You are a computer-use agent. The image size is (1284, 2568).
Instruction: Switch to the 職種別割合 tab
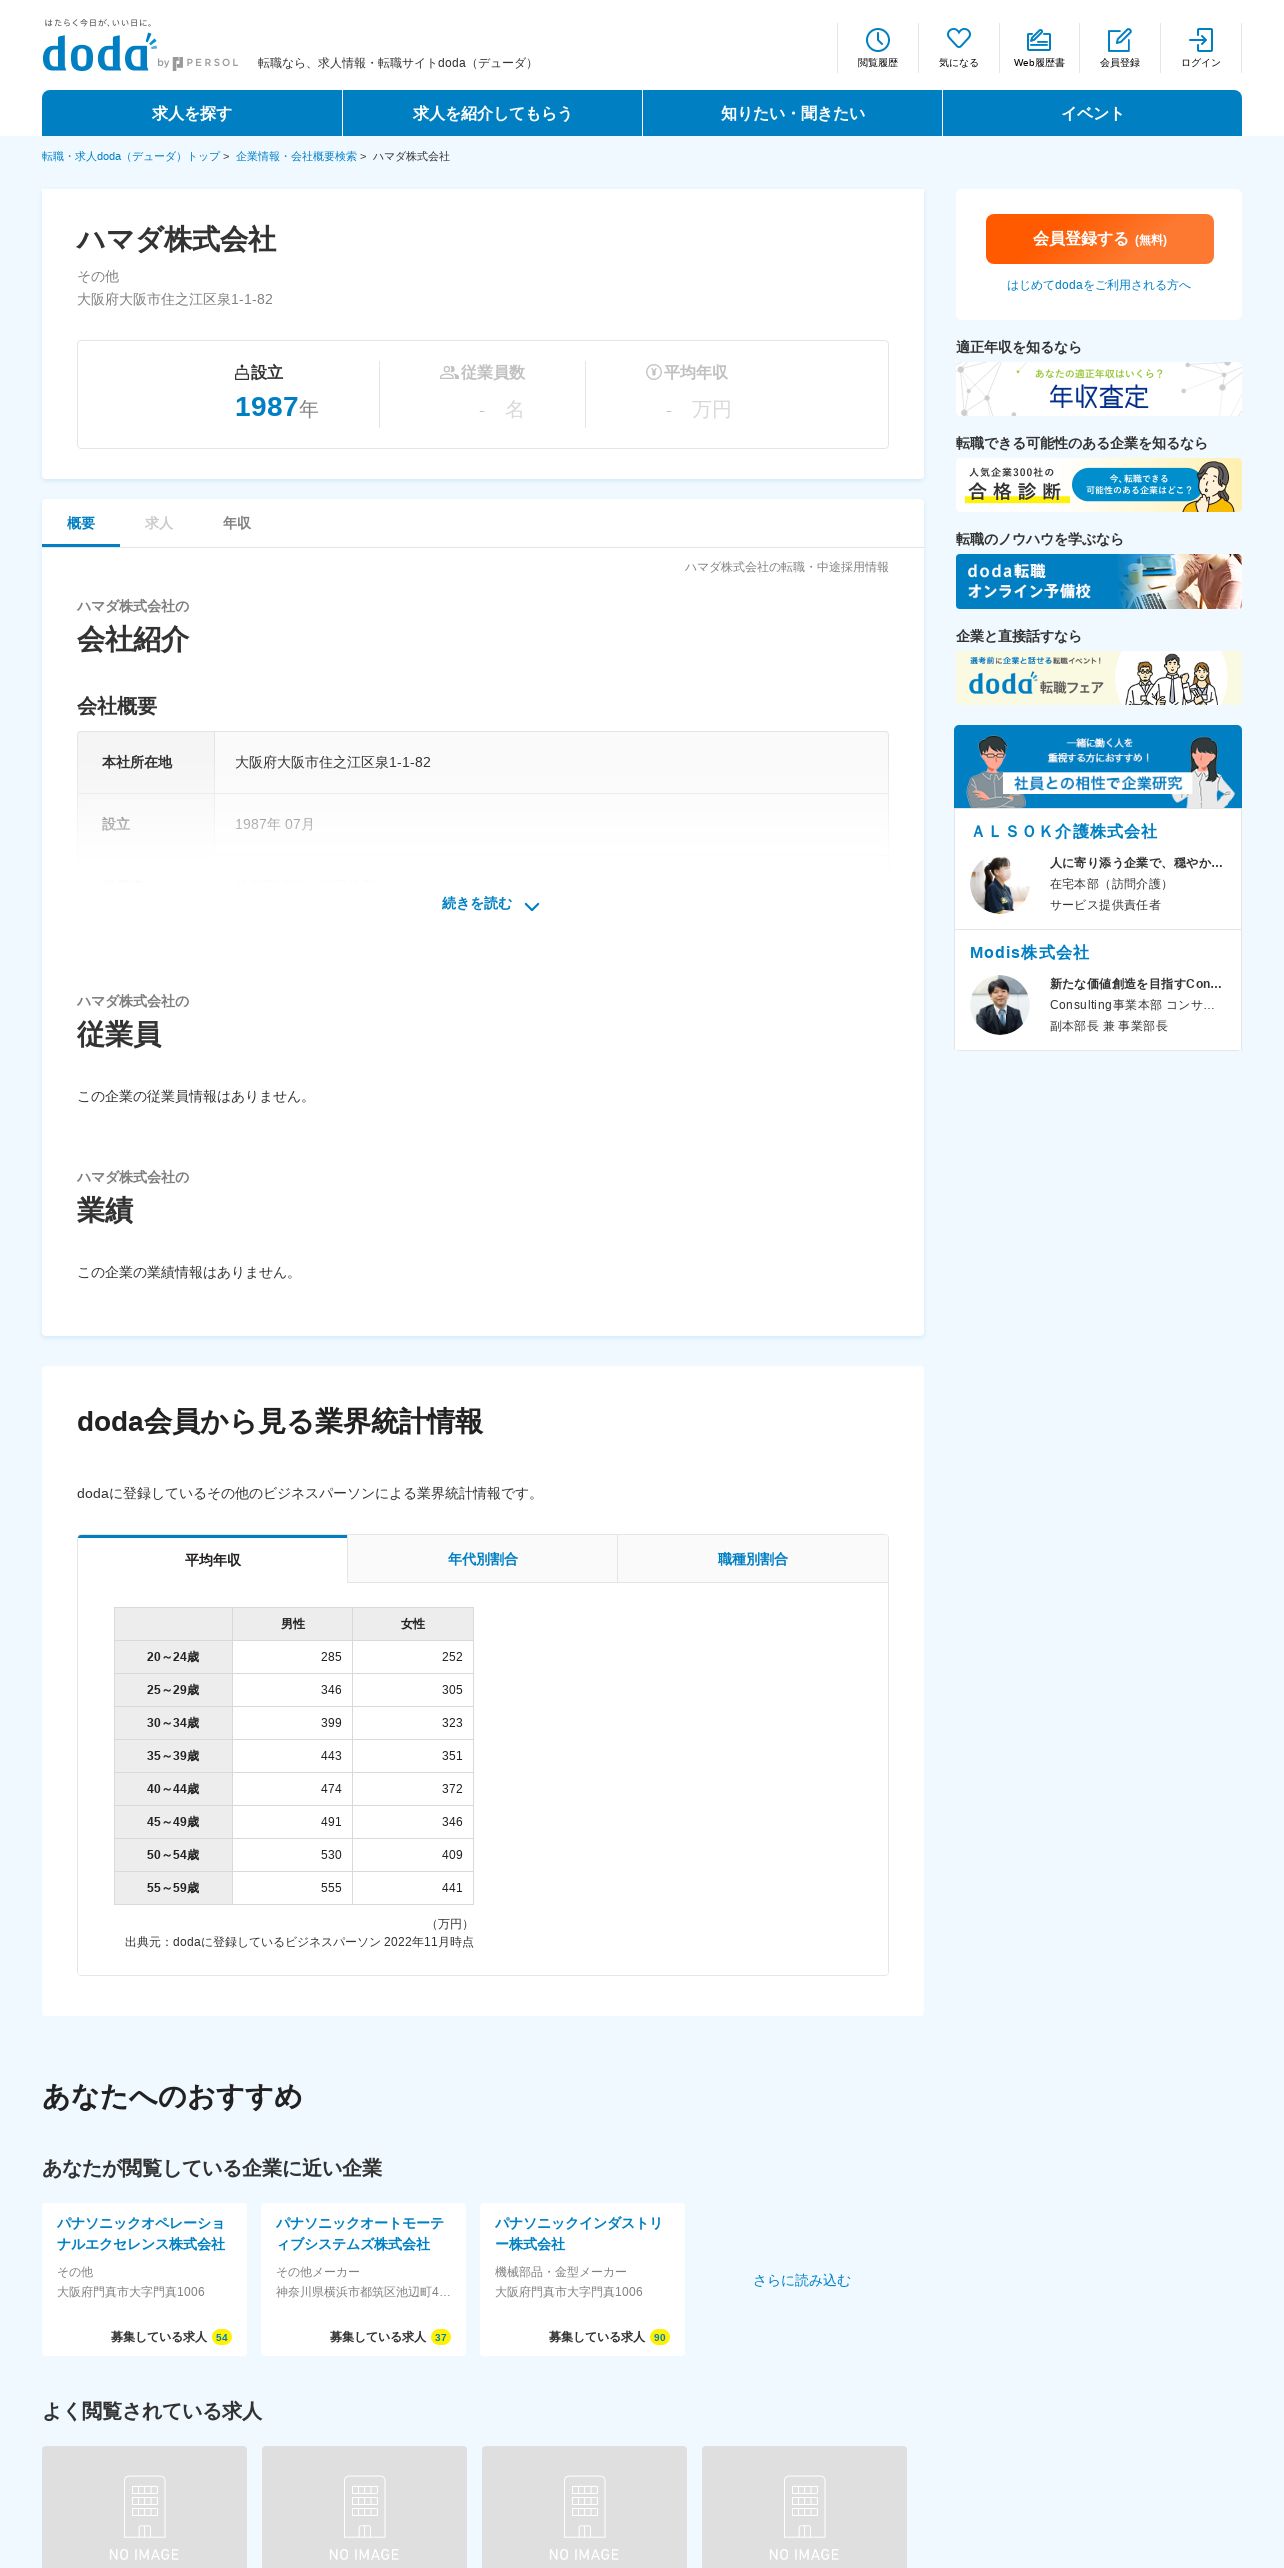pyautogui.click(x=752, y=1559)
